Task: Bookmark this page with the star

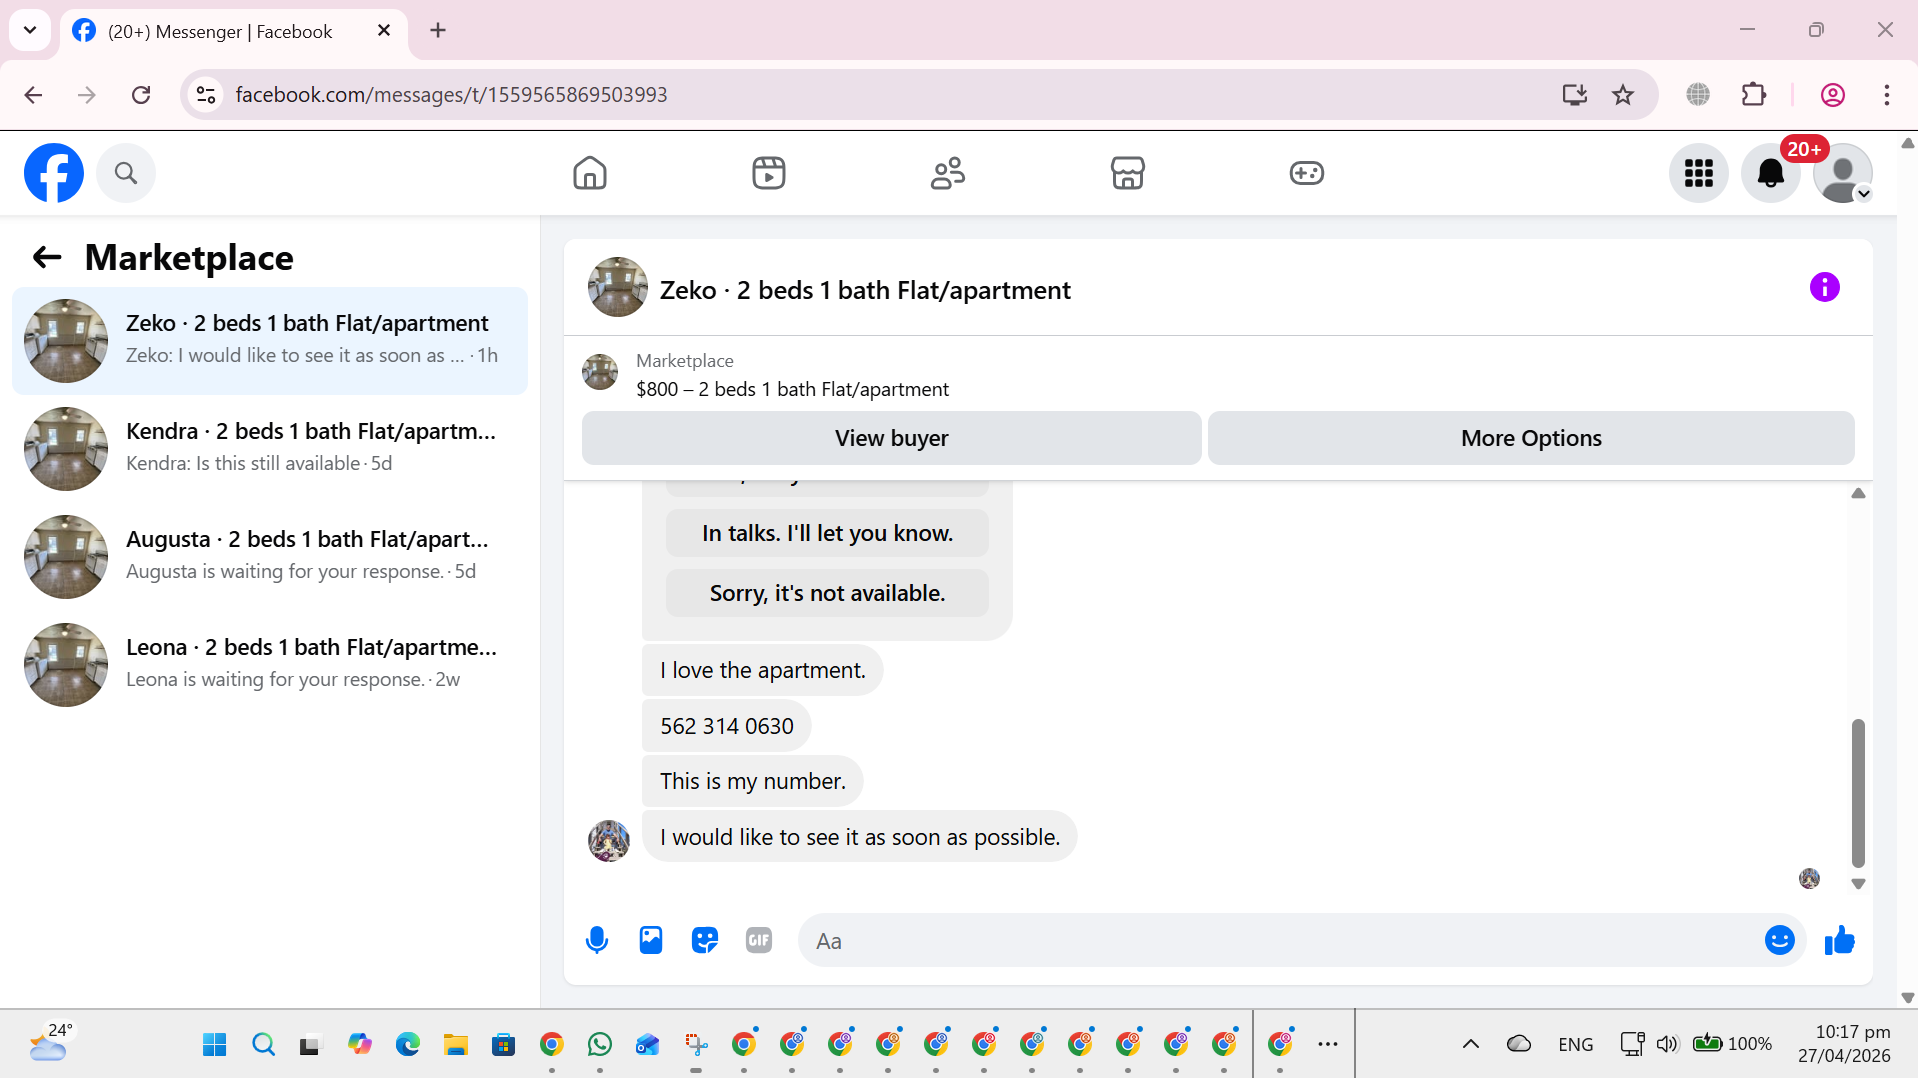Action: tap(1623, 95)
